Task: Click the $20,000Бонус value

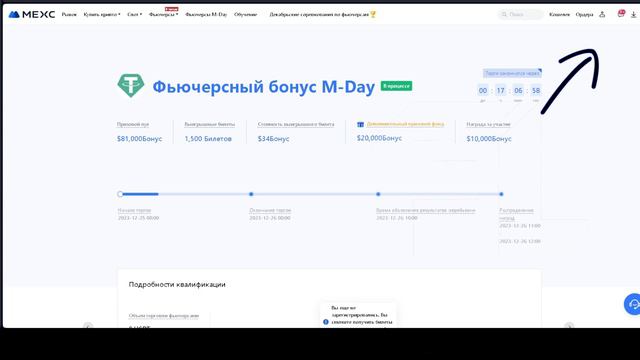Action: pos(379,138)
